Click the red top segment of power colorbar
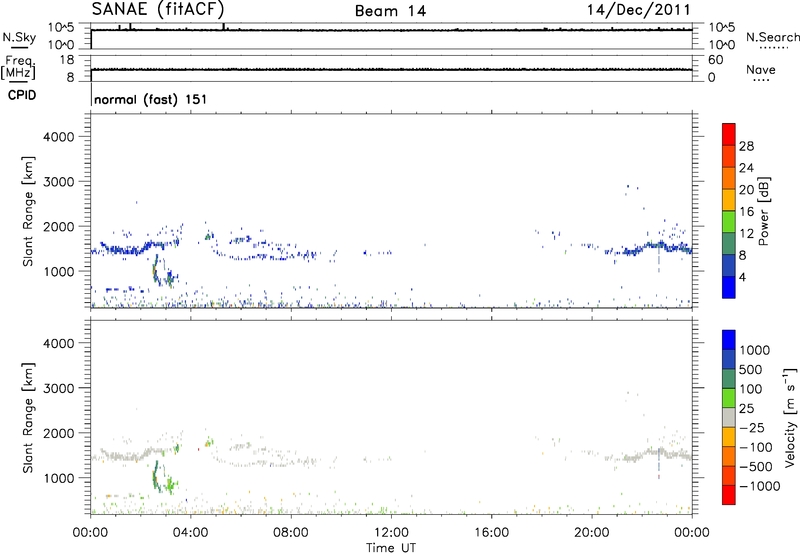800x554 pixels. coord(729,134)
